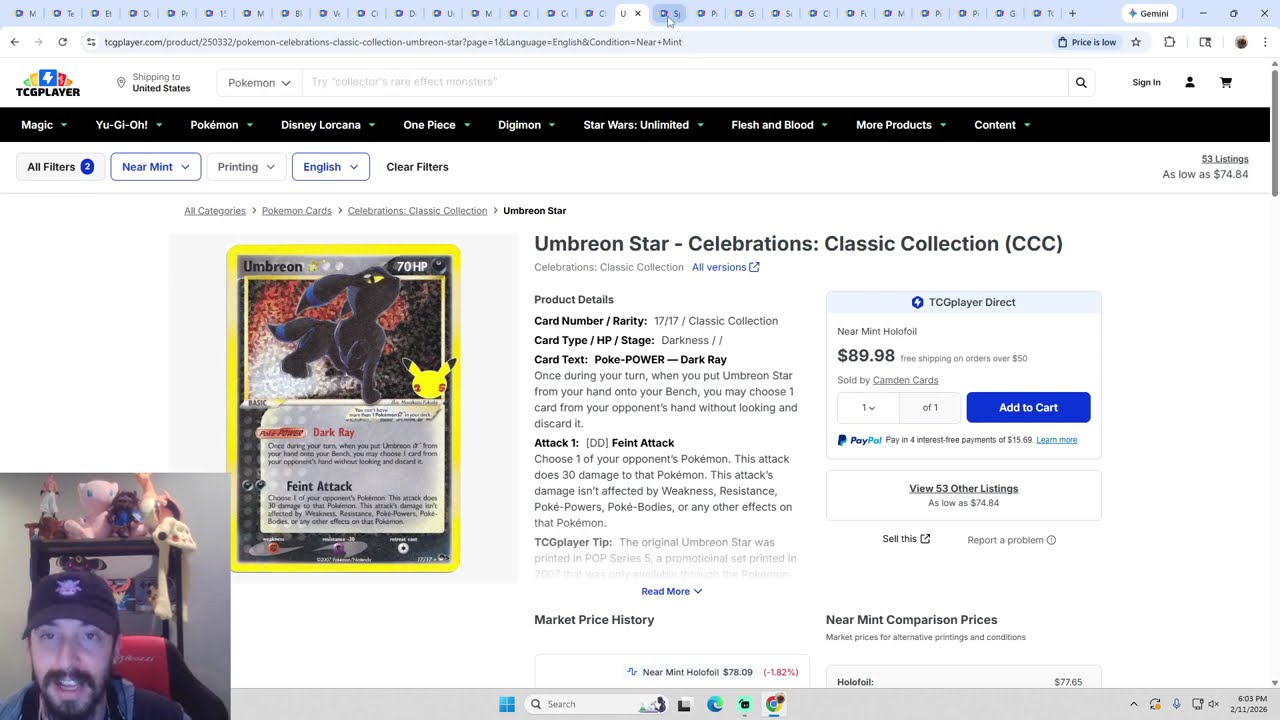1280x720 pixels.
Task: Expand the Magic menu
Action: click(x=44, y=125)
